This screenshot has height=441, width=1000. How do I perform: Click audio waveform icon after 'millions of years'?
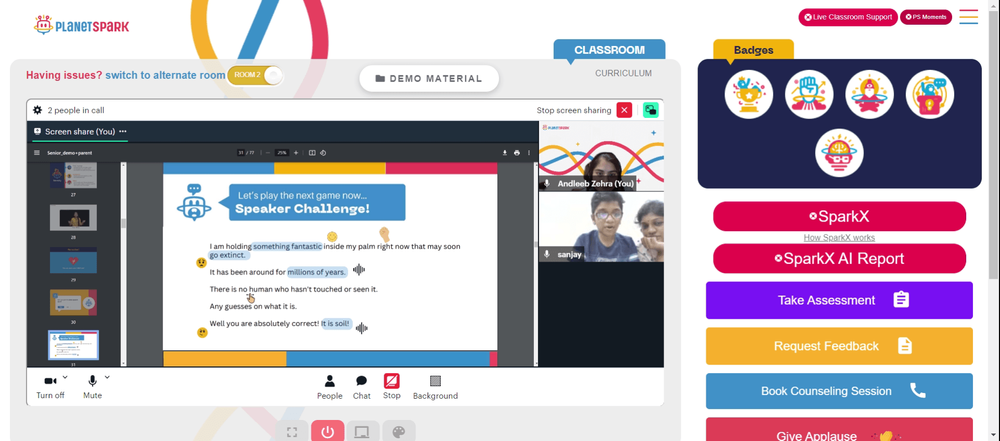359,270
